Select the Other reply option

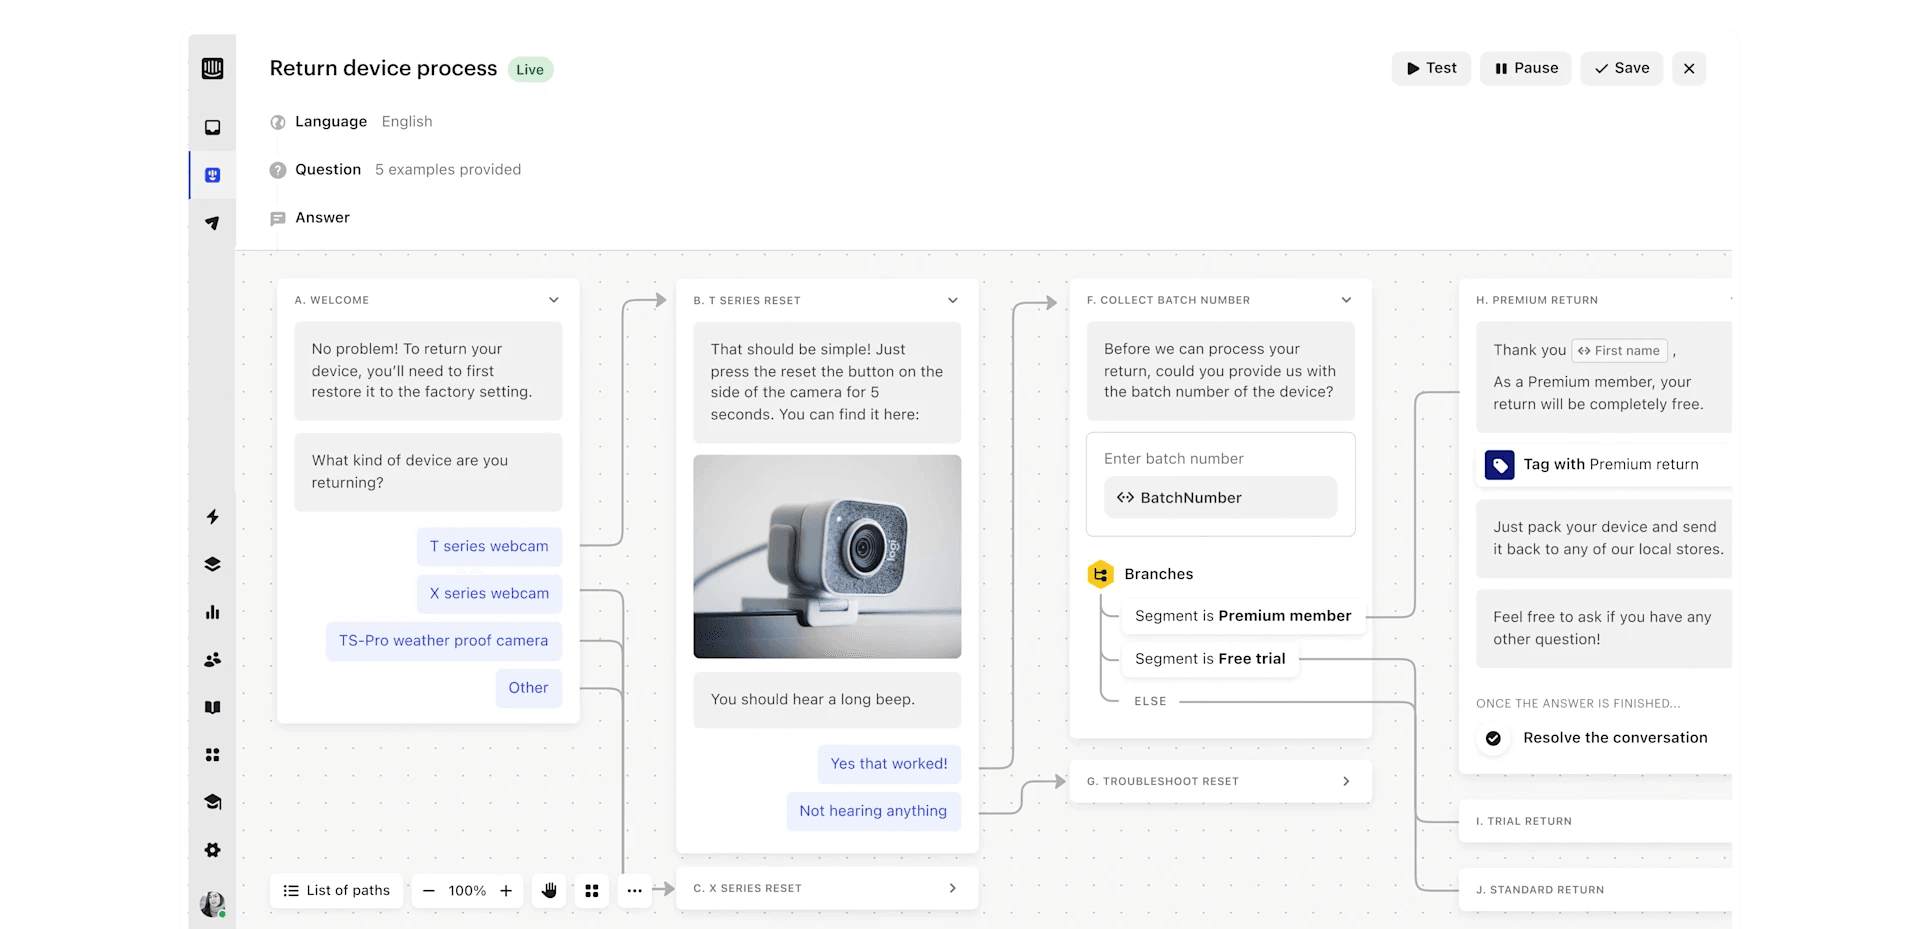[x=528, y=688]
